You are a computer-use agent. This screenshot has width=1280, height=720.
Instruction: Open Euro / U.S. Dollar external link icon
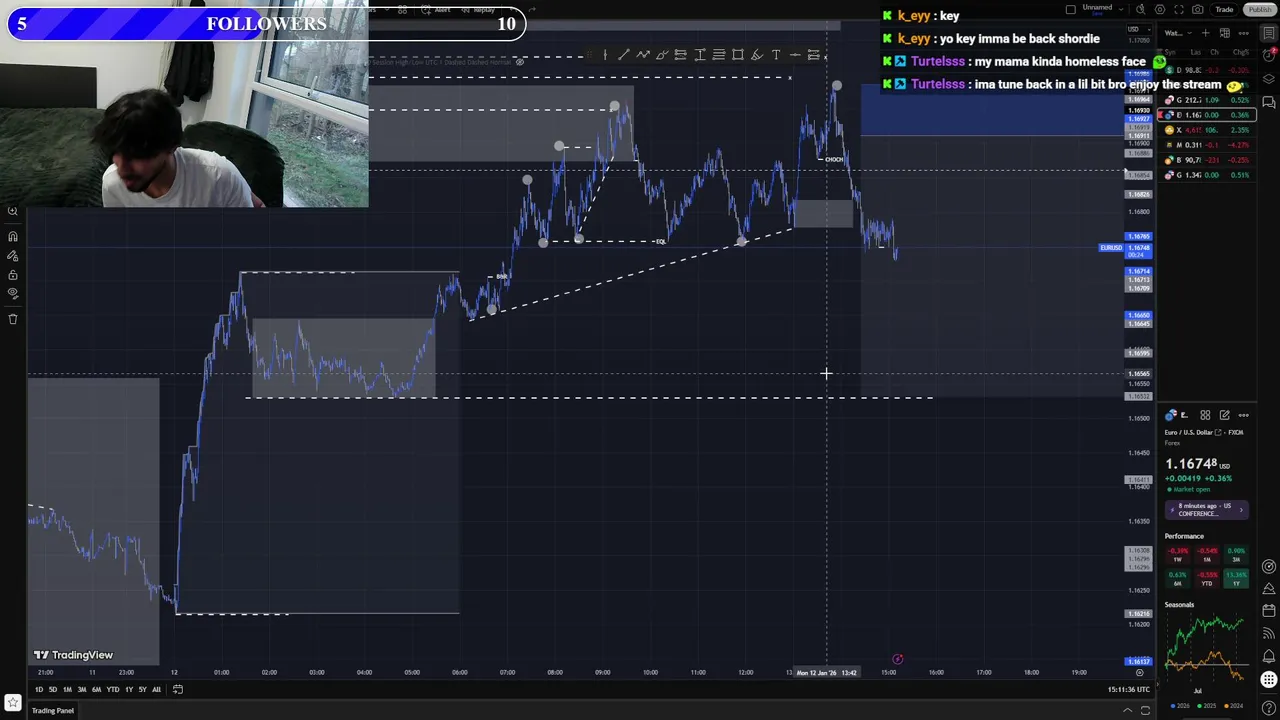pyautogui.click(x=1218, y=432)
